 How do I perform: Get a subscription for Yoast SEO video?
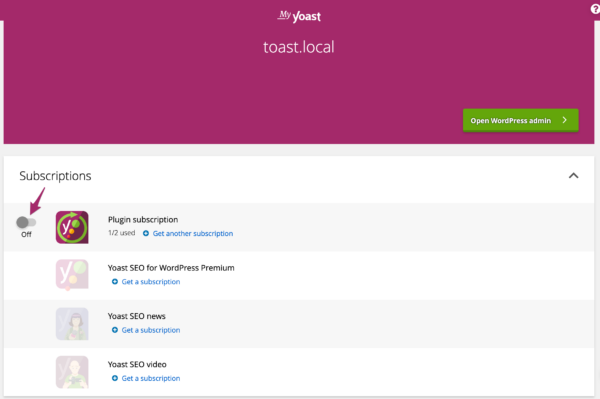pyautogui.click(x=151, y=378)
